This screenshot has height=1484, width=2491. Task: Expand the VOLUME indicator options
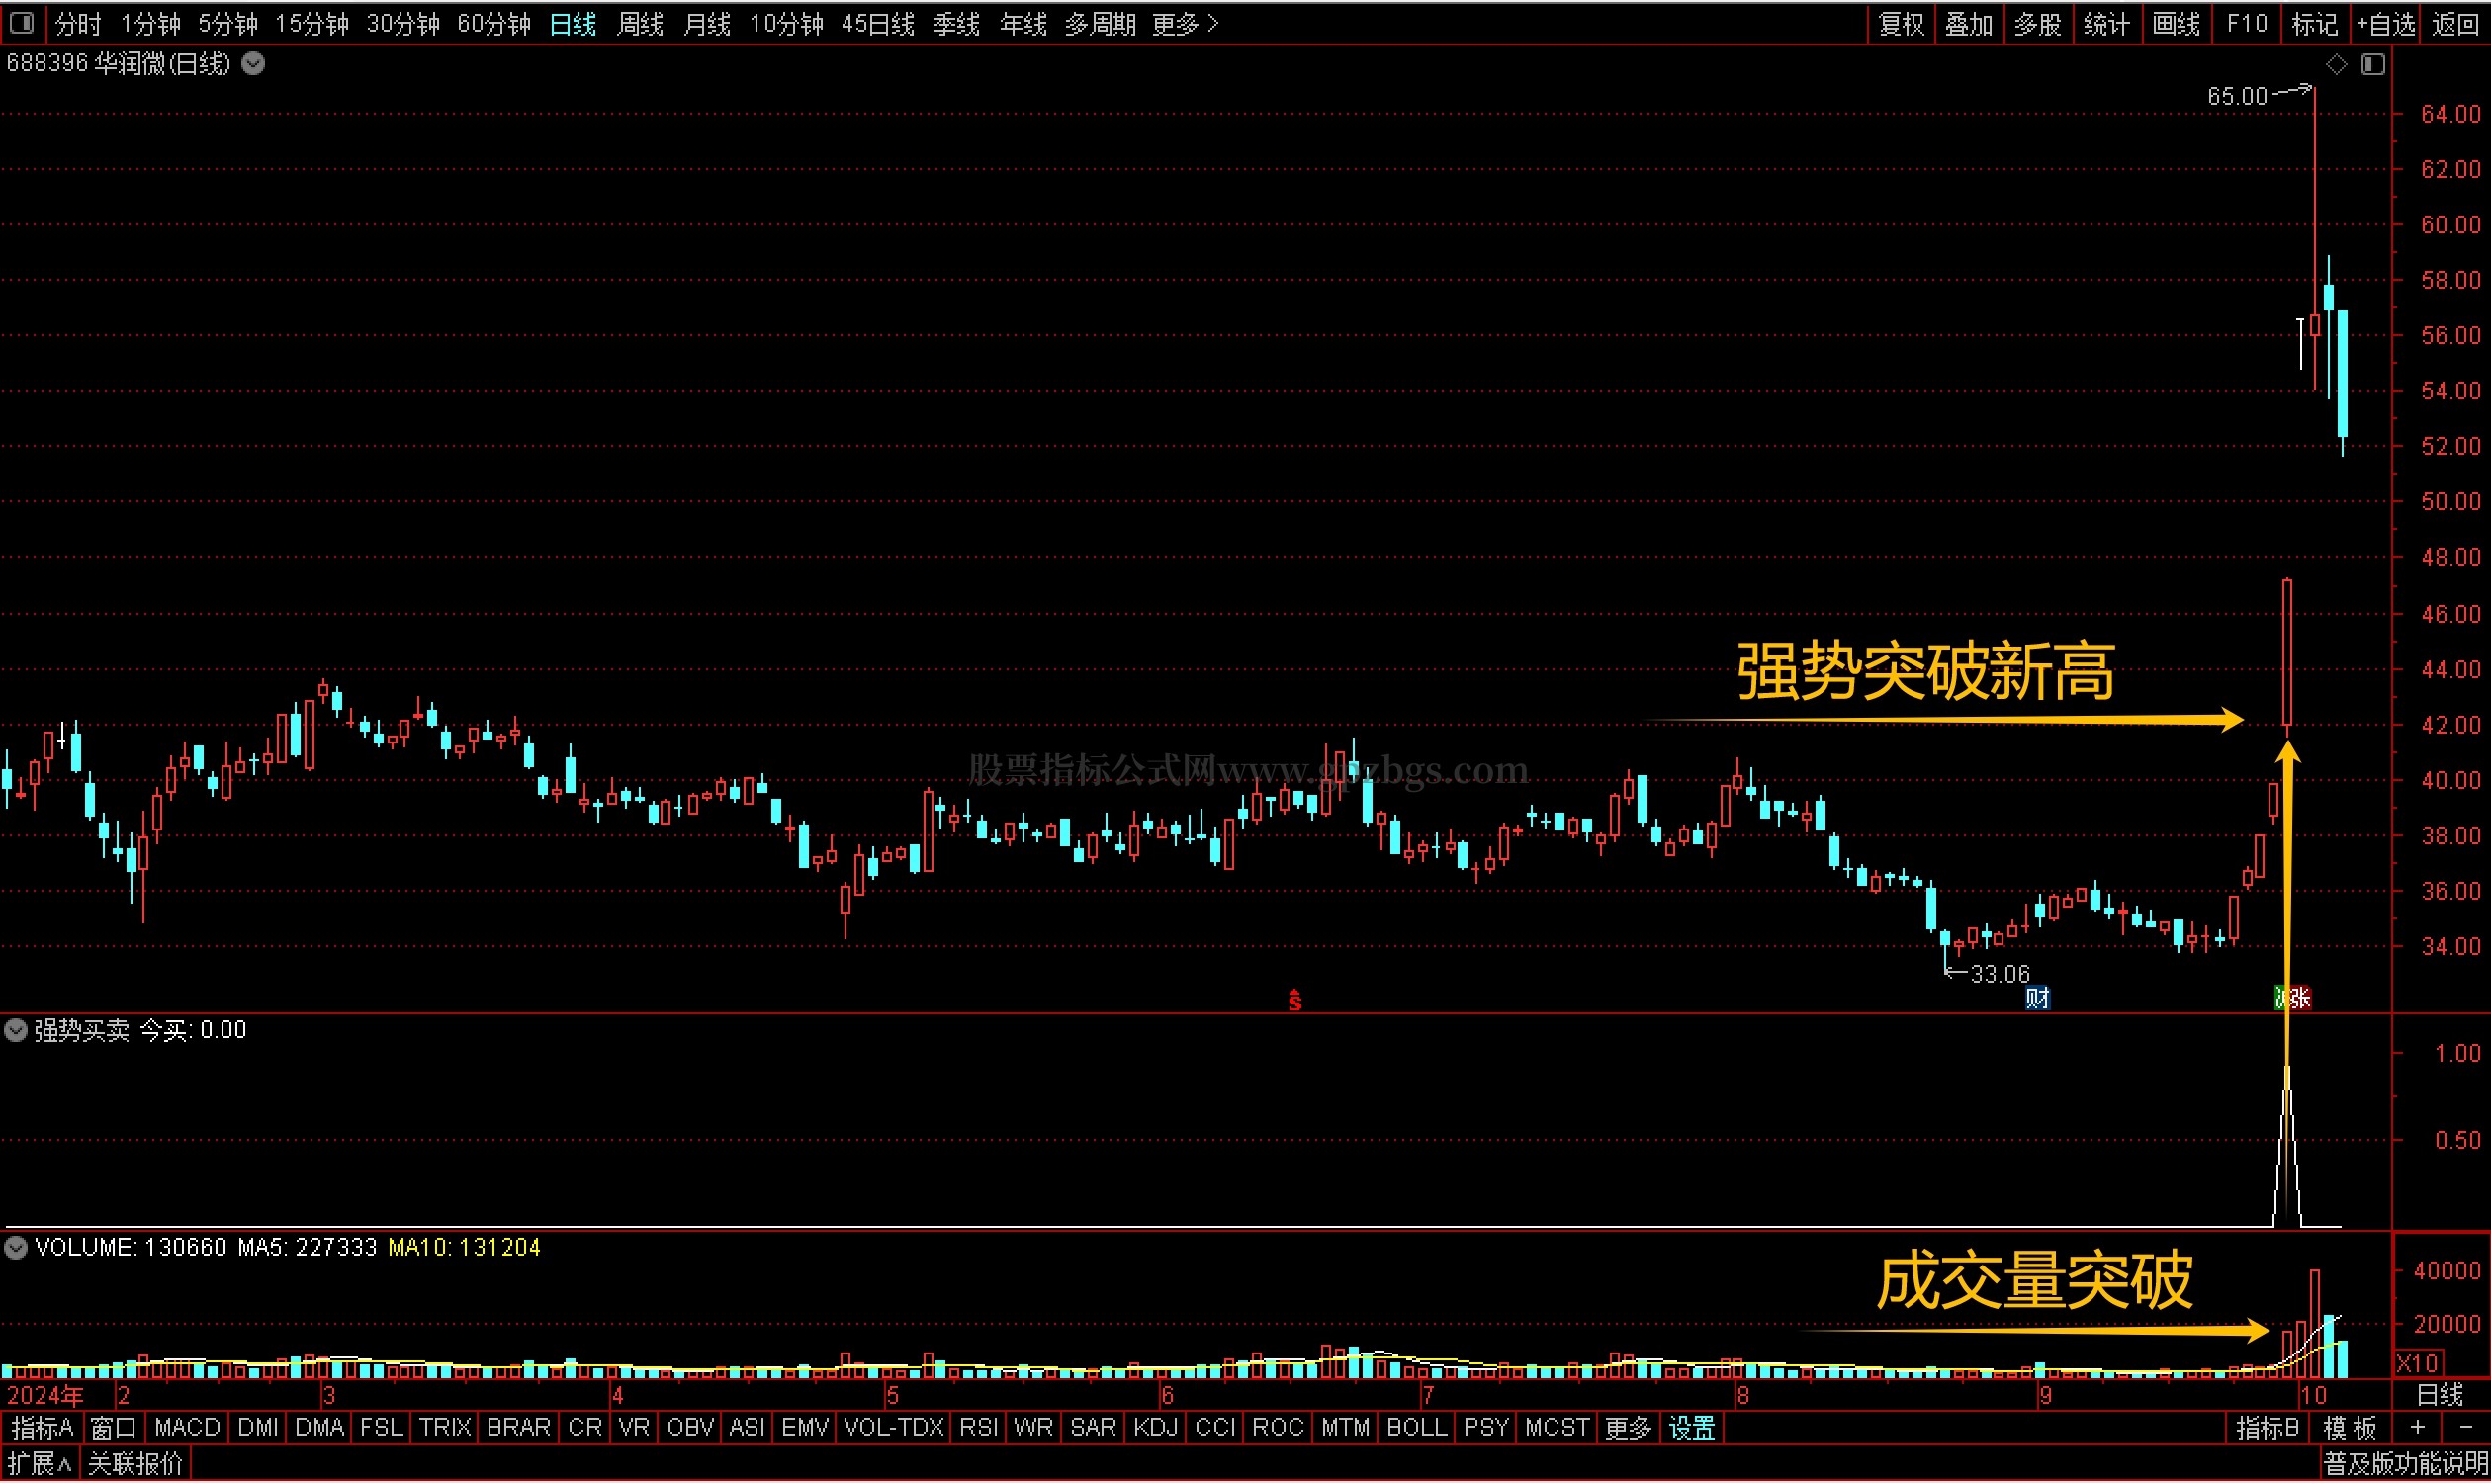(x=16, y=1248)
